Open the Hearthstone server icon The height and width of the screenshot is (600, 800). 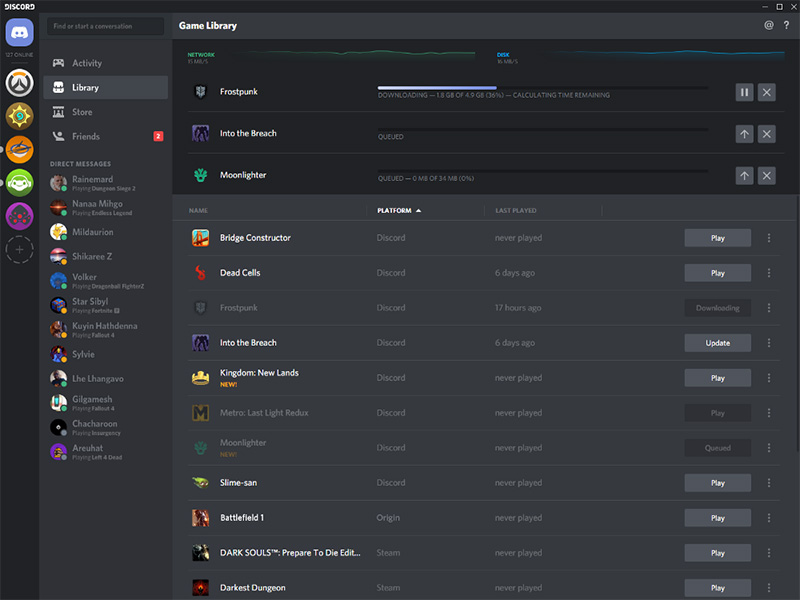click(x=19, y=116)
